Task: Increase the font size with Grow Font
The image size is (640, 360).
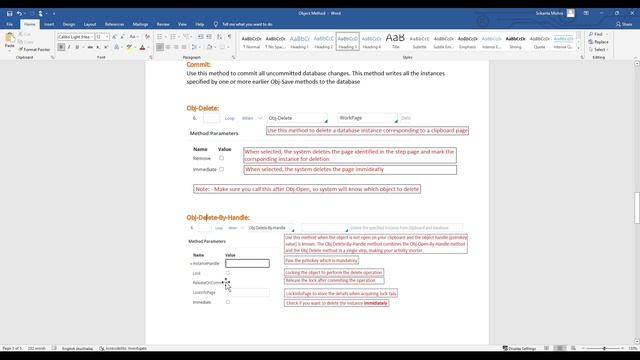Action: click(x=114, y=37)
